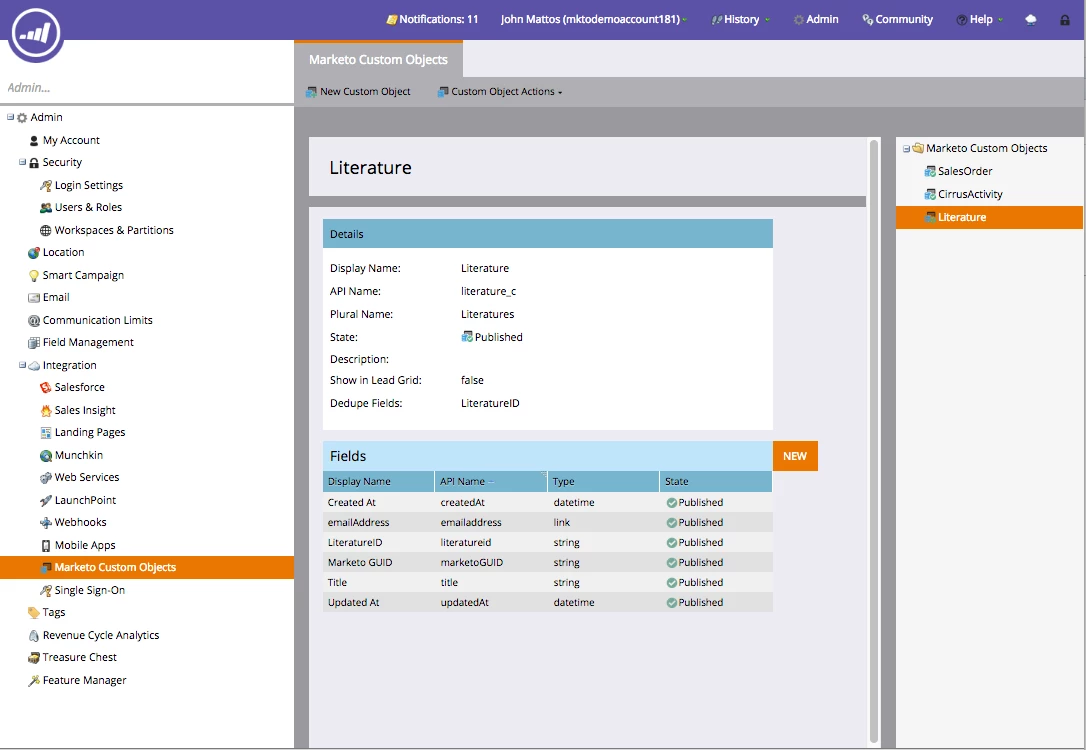Click the Details section header
Viewport: 1086px width, 750px height.
[x=547, y=234]
